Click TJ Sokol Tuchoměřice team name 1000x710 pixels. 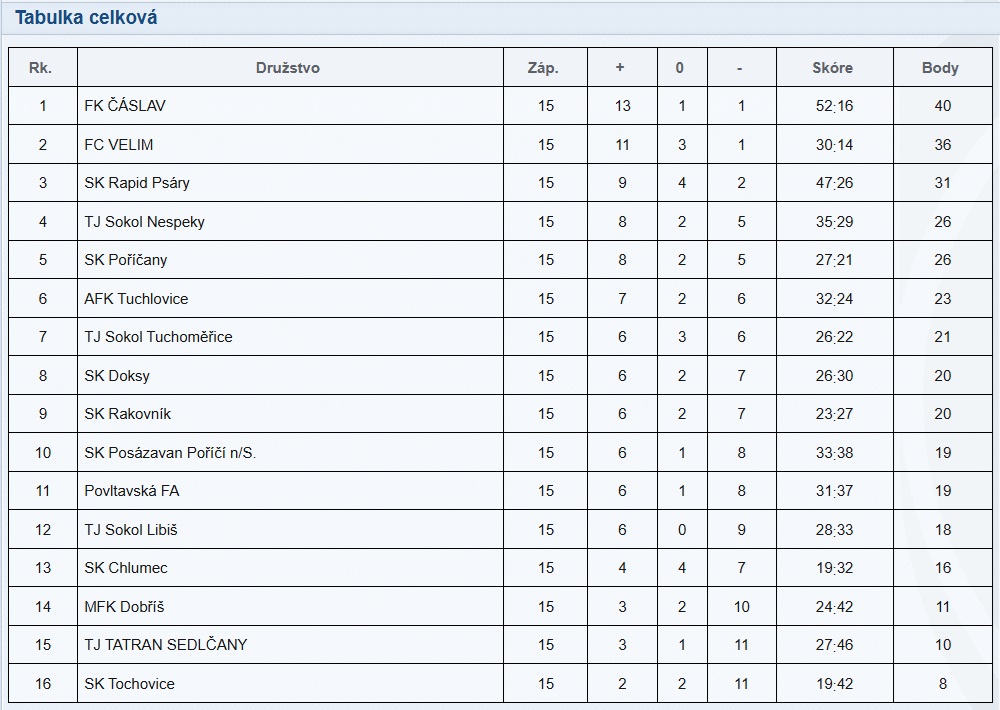pos(158,337)
